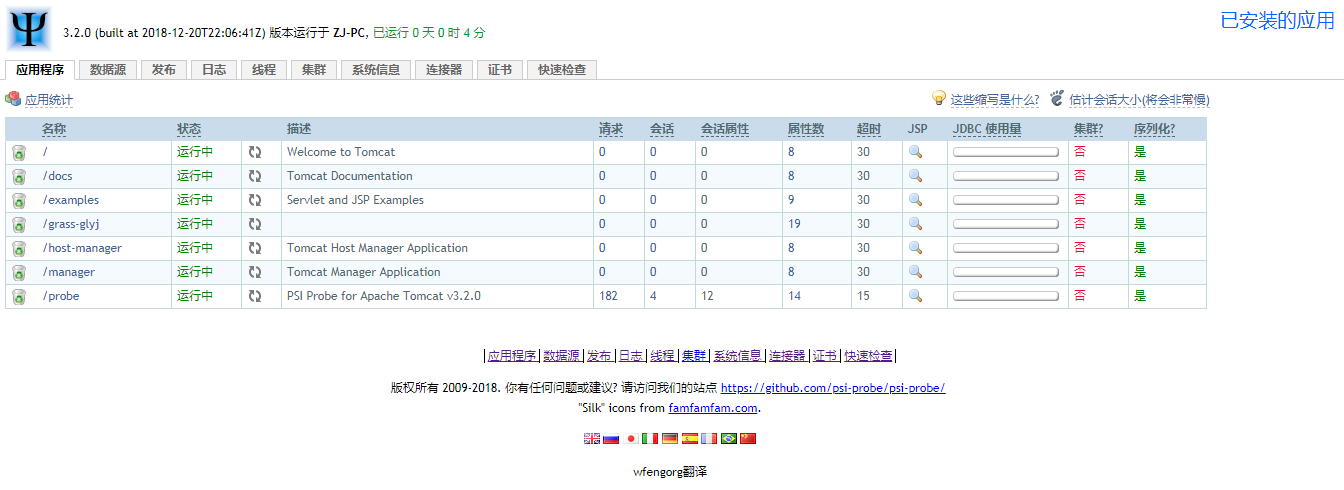The image size is (1344, 490).
Task: Undeploy /docs using its trash icon
Action: (19, 176)
